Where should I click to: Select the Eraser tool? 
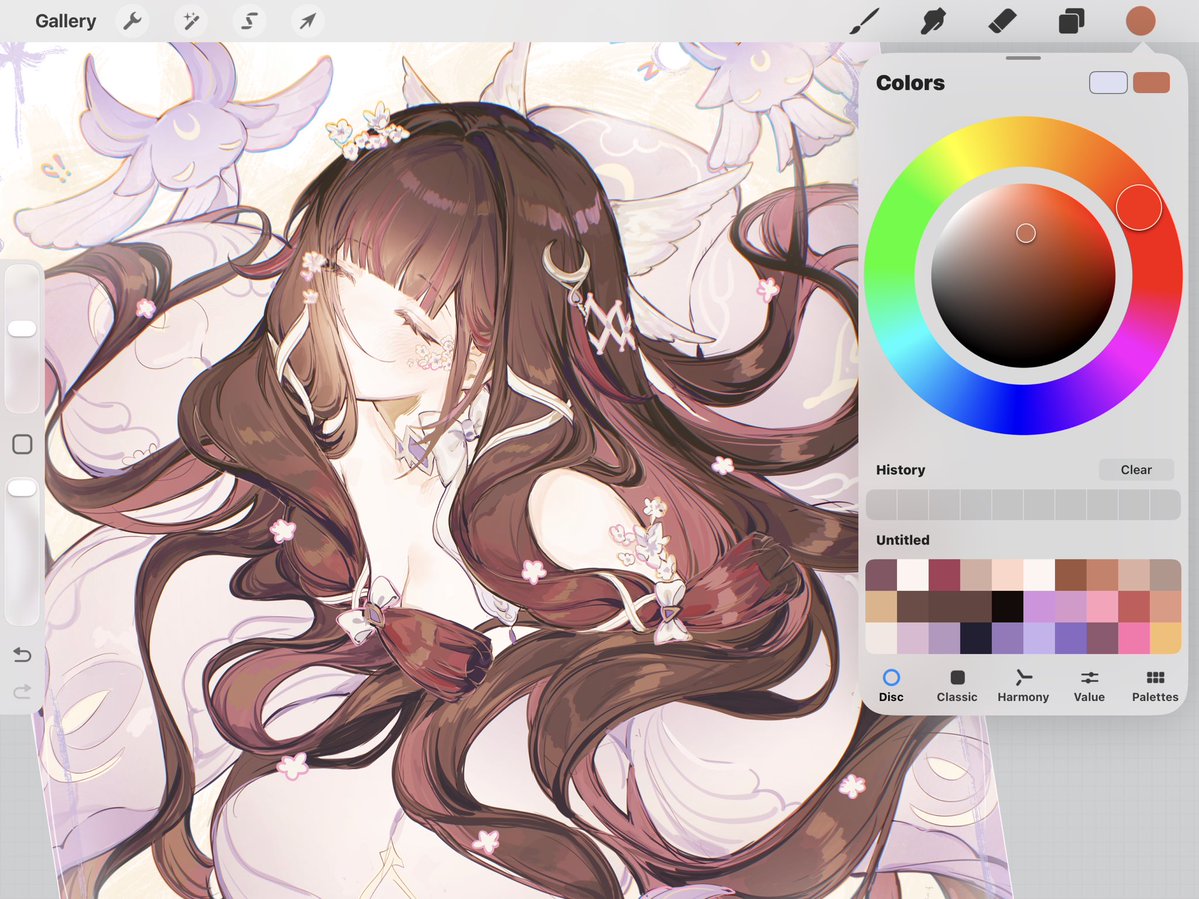pyautogui.click(x=1002, y=21)
